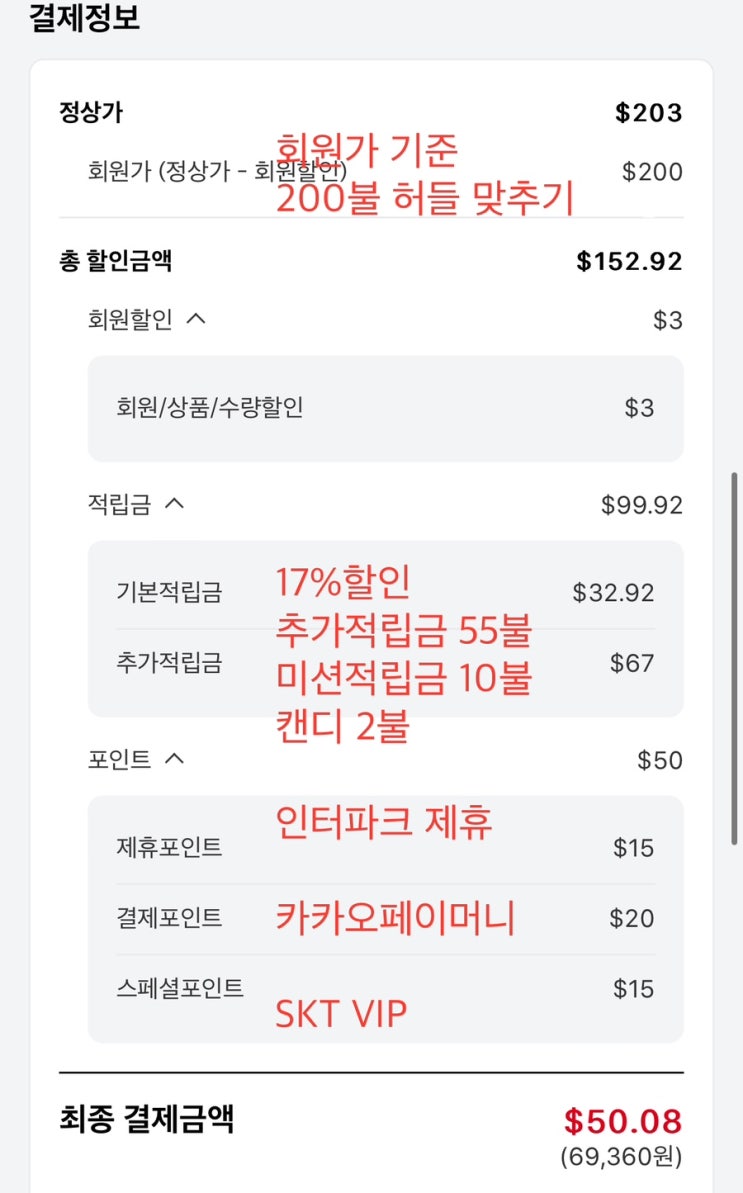The image size is (743, 1193).
Task: Select the red $50.08 final amount
Action: click(622, 1120)
